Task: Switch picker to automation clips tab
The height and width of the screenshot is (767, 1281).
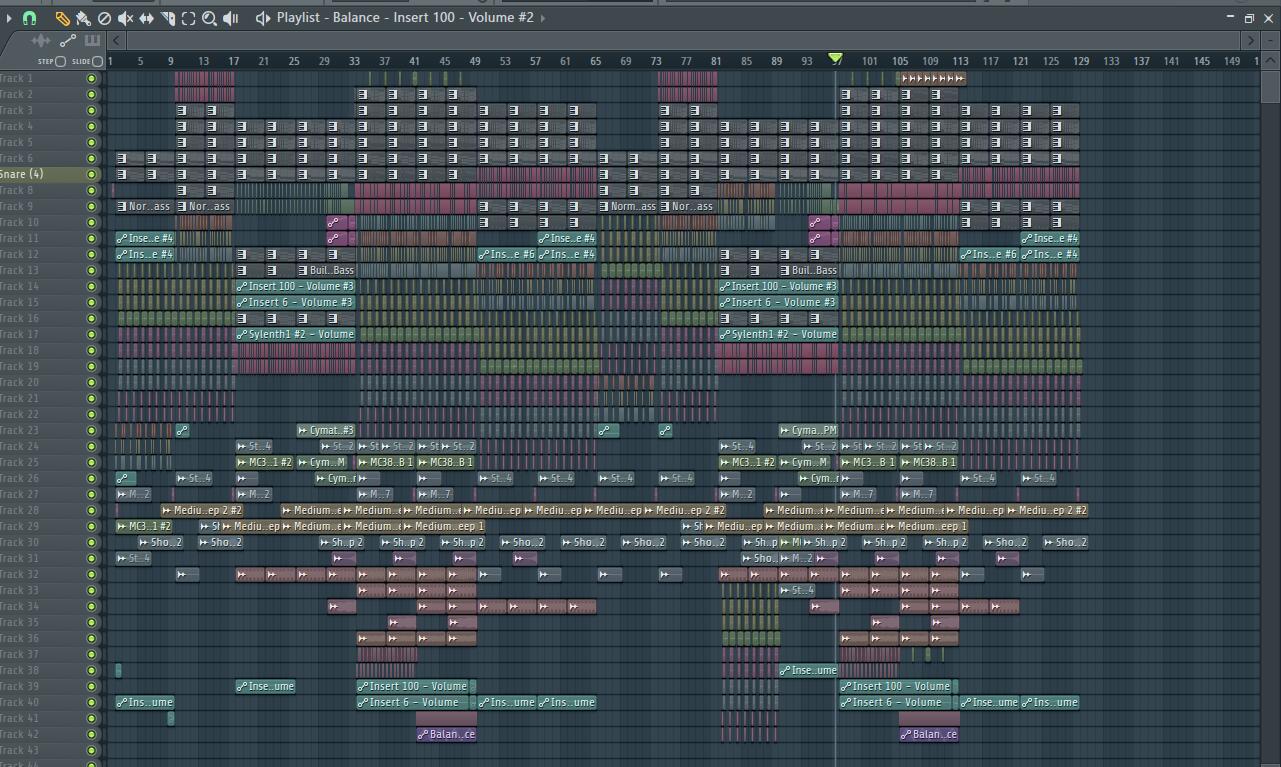Action: point(67,40)
